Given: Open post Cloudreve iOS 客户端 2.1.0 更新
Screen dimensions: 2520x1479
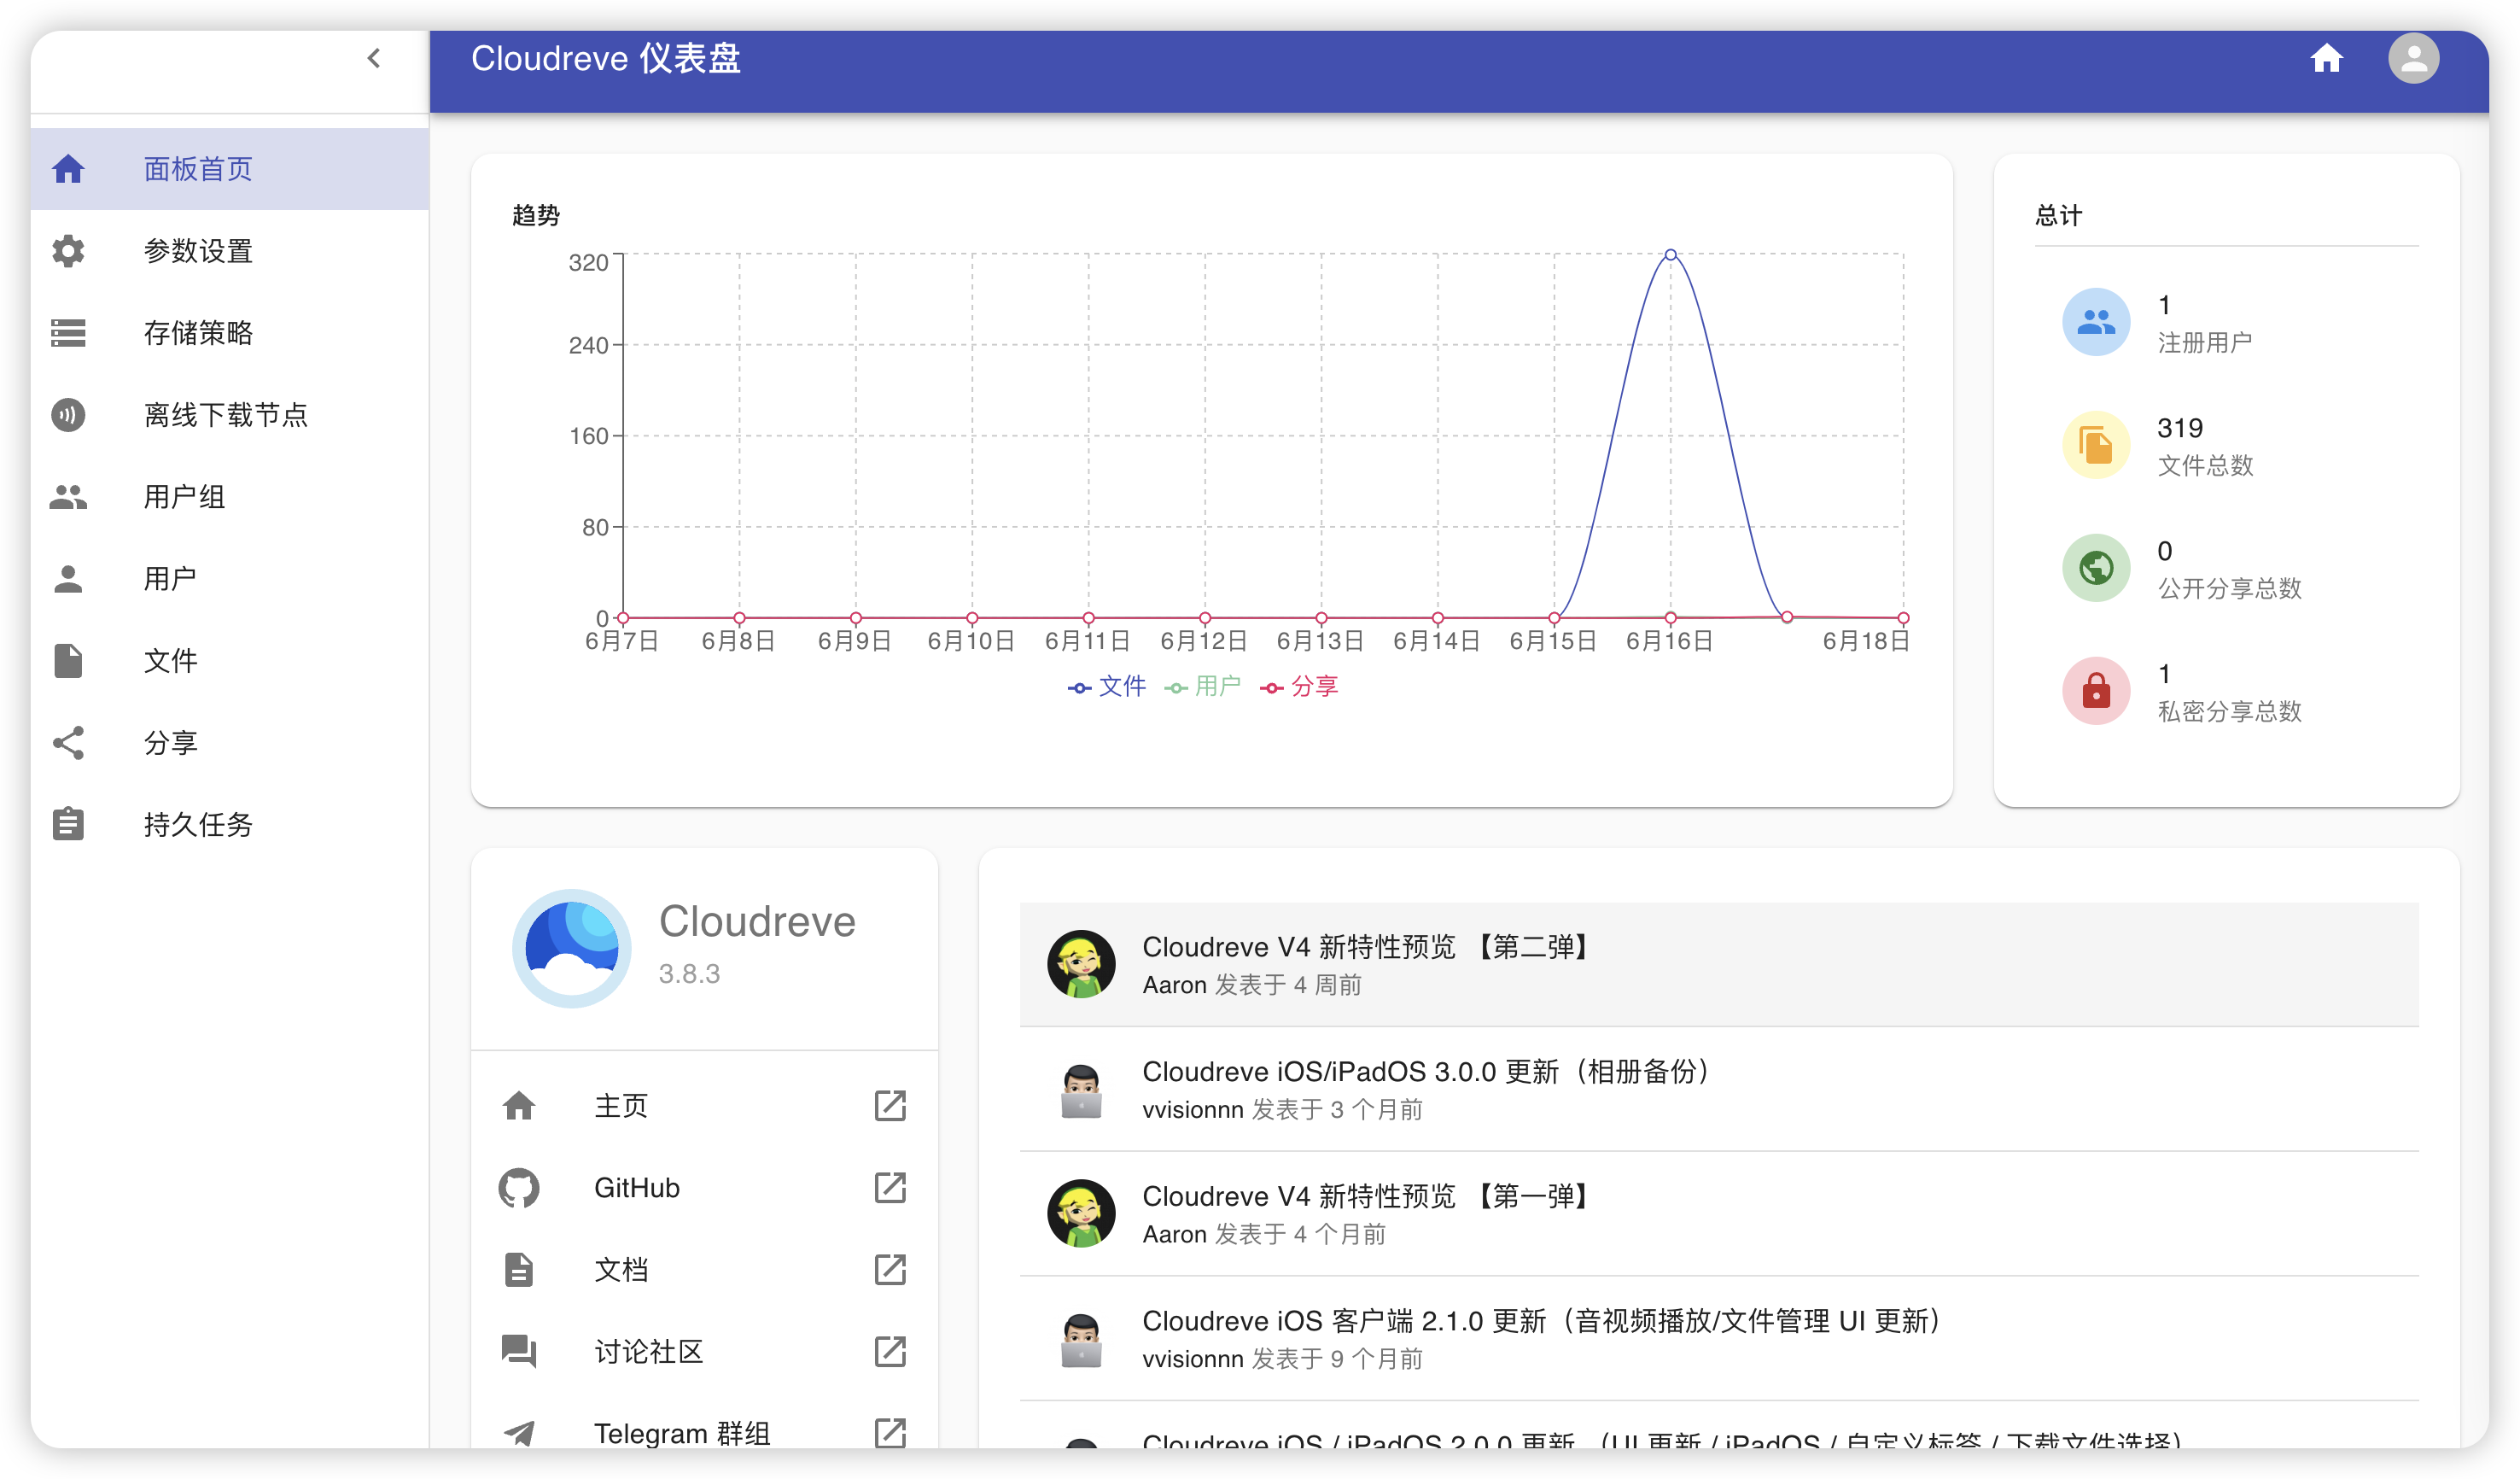Looking at the screenshot, I should tap(1718, 1338).
